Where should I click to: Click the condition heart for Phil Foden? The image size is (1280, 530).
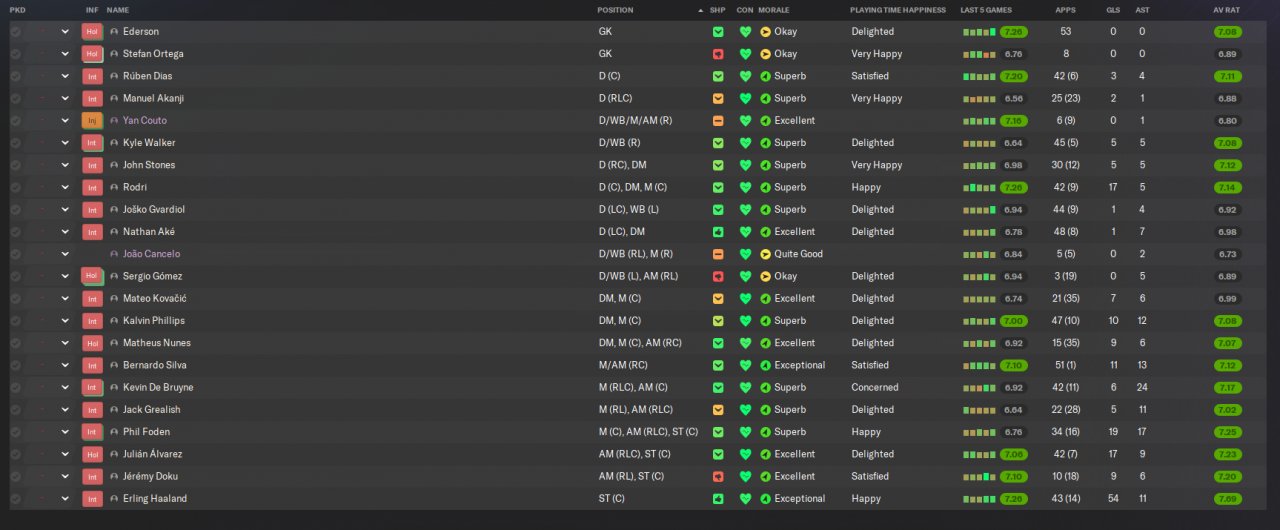pyautogui.click(x=745, y=432)
